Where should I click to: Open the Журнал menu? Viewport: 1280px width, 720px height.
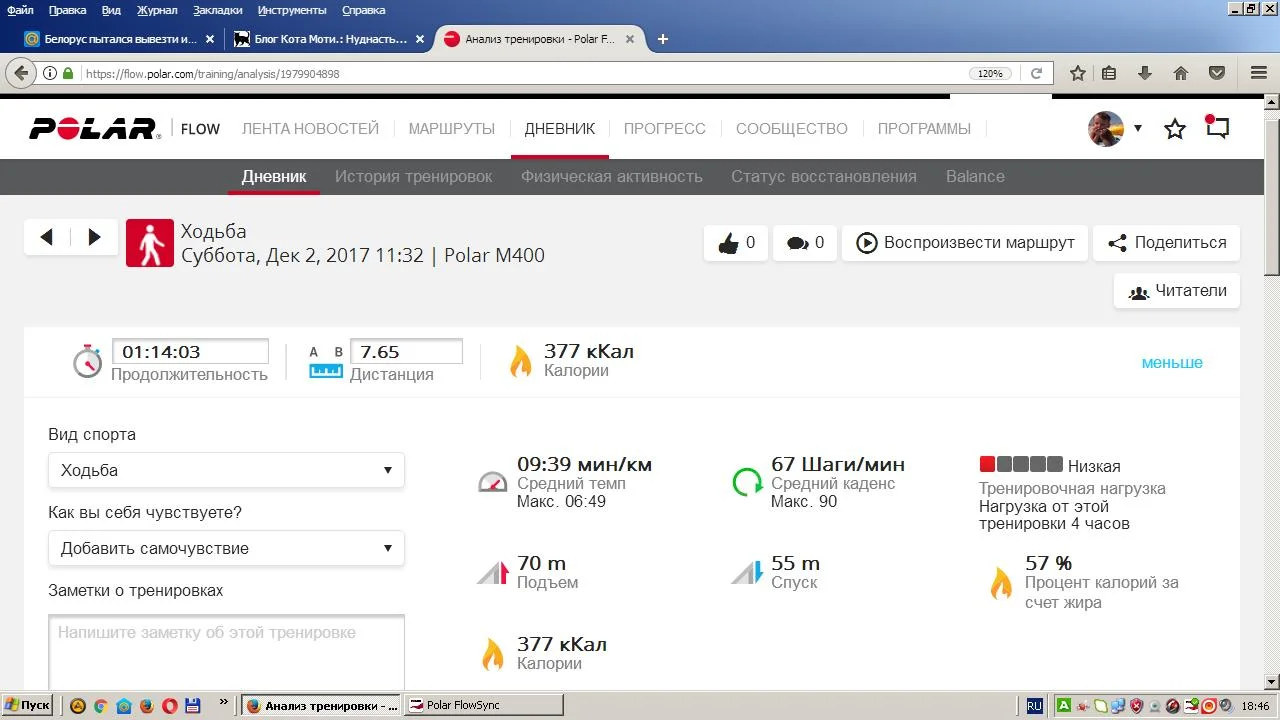tap(155, 10)
